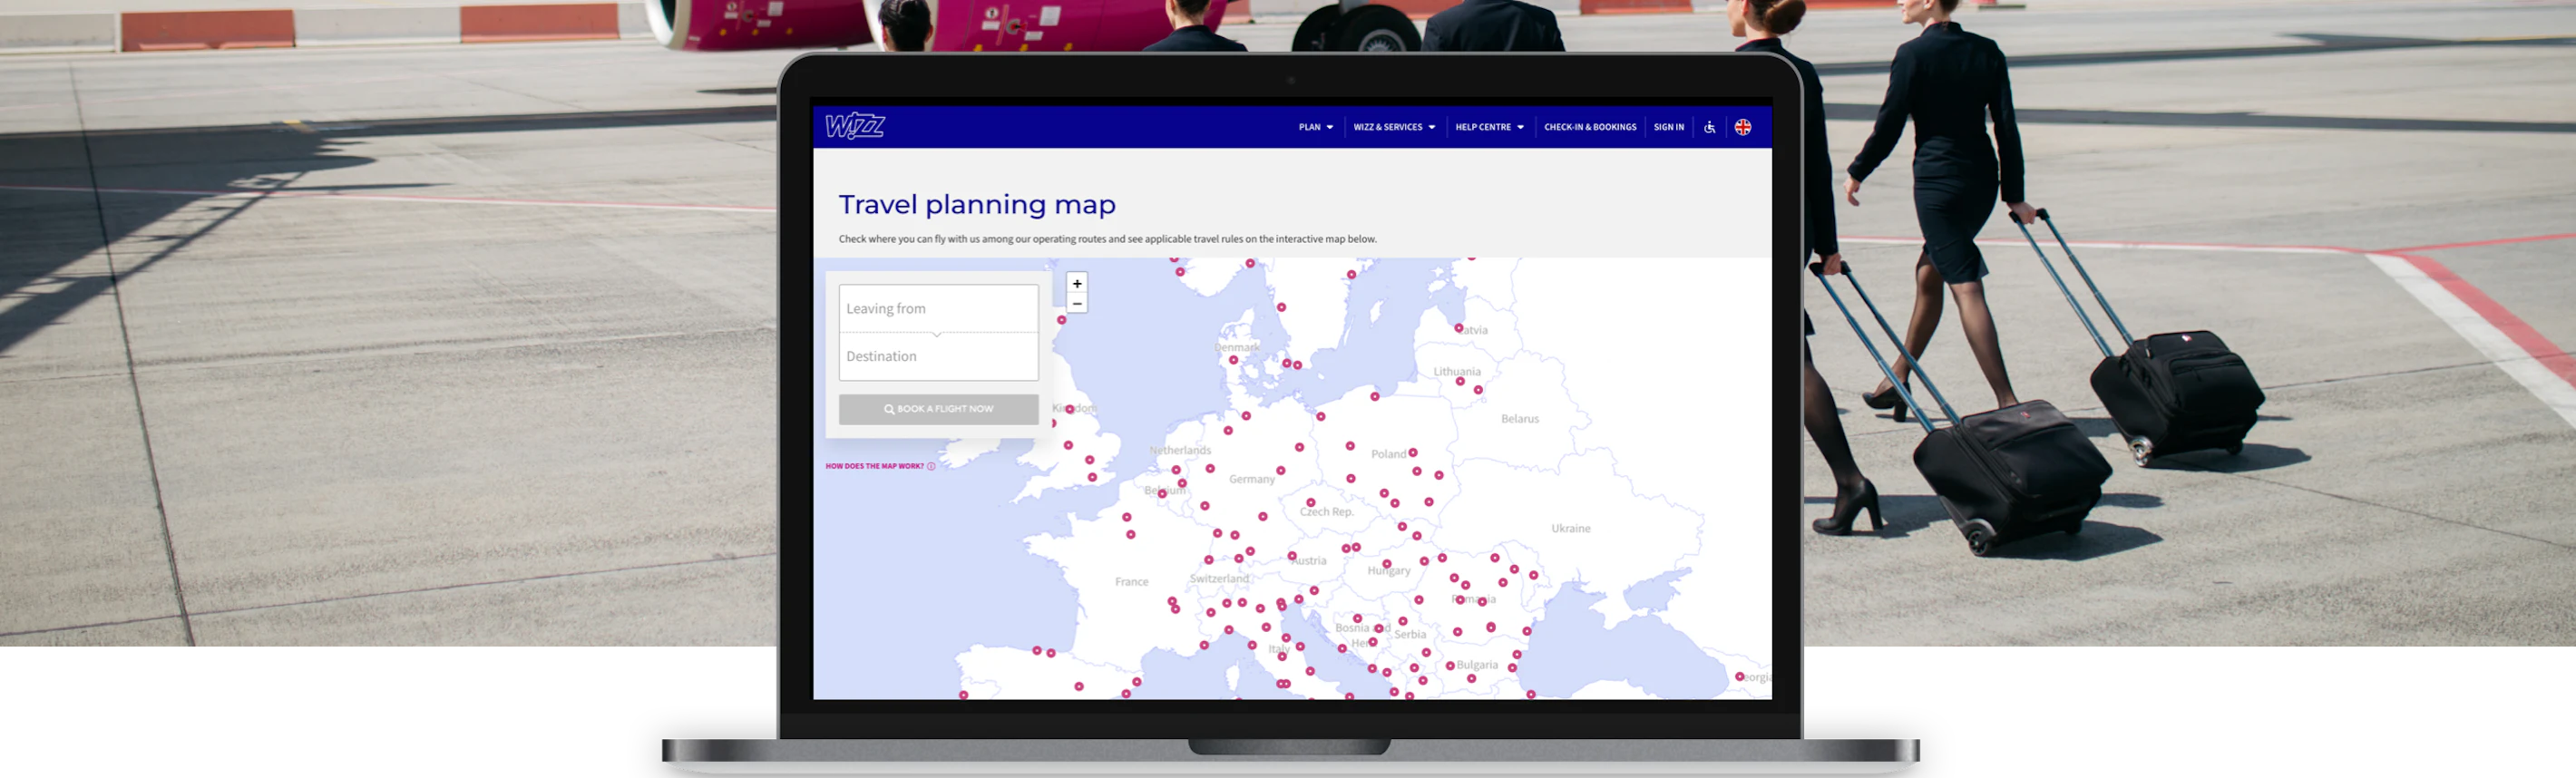Screen dimensions: 2576x778
Task: Open Check-in & Bookings
Action: (x=1590, y=127)
